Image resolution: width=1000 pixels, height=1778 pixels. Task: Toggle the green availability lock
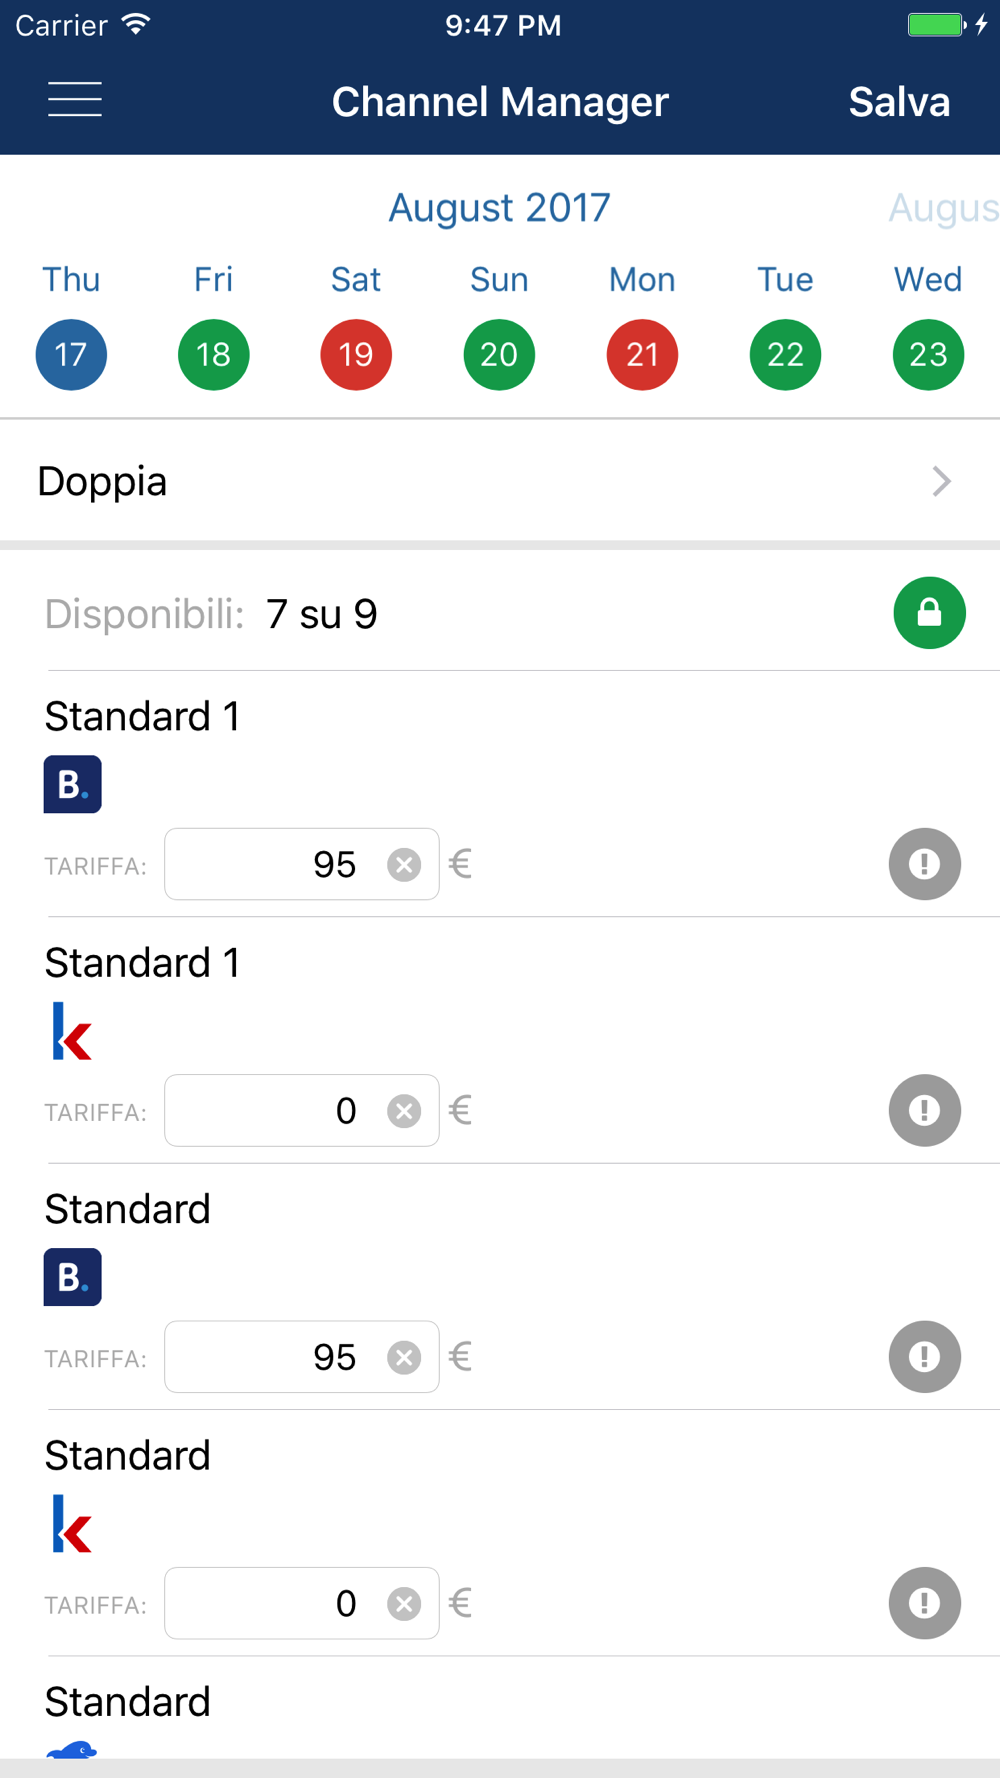929,613
